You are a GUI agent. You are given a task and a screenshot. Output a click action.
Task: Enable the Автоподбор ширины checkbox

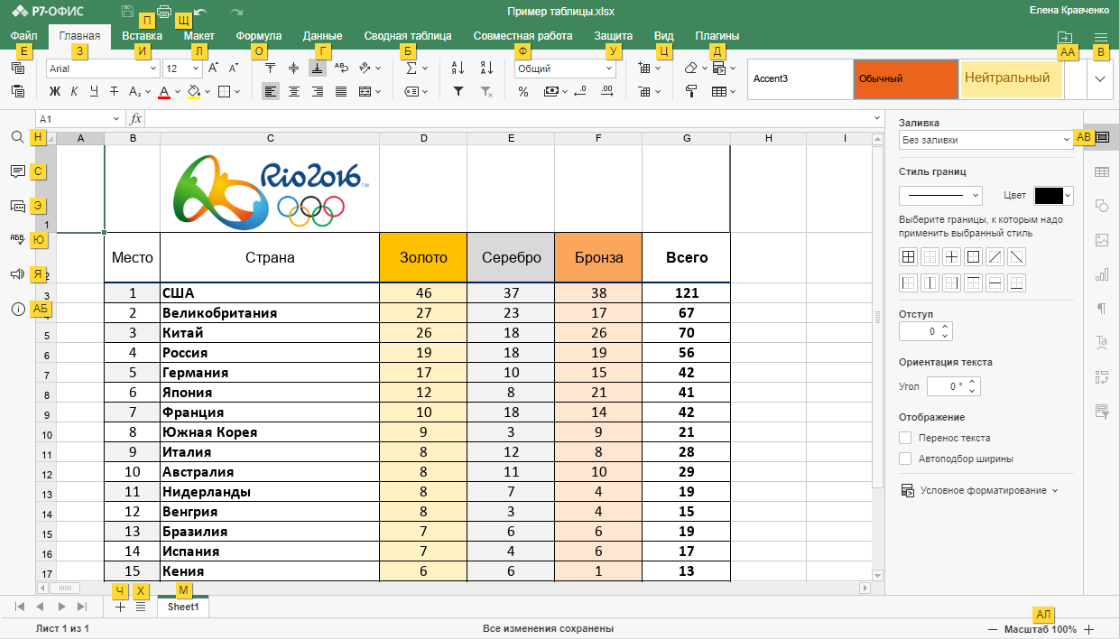[x=905, y=458]
